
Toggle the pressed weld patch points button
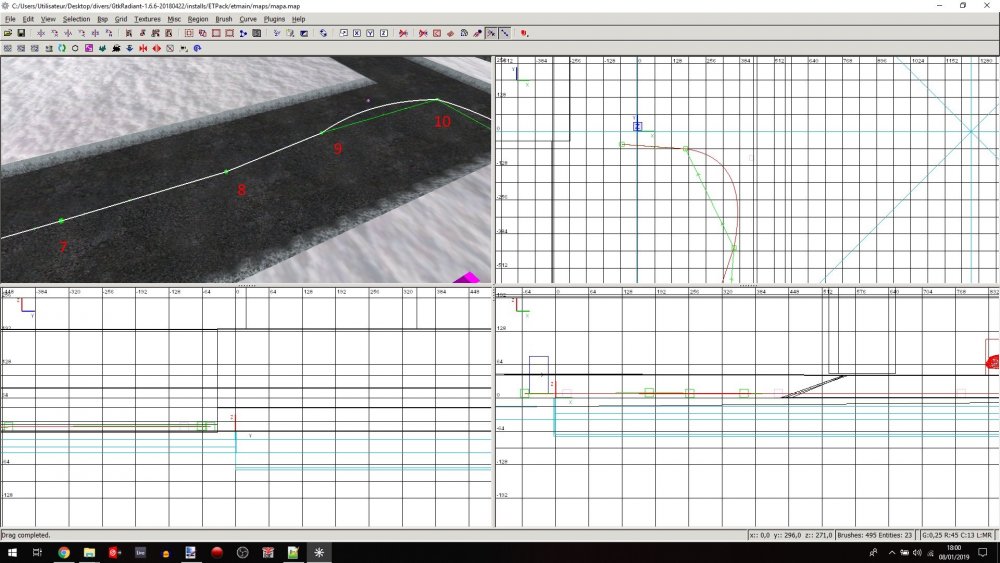tap(491, 33)
